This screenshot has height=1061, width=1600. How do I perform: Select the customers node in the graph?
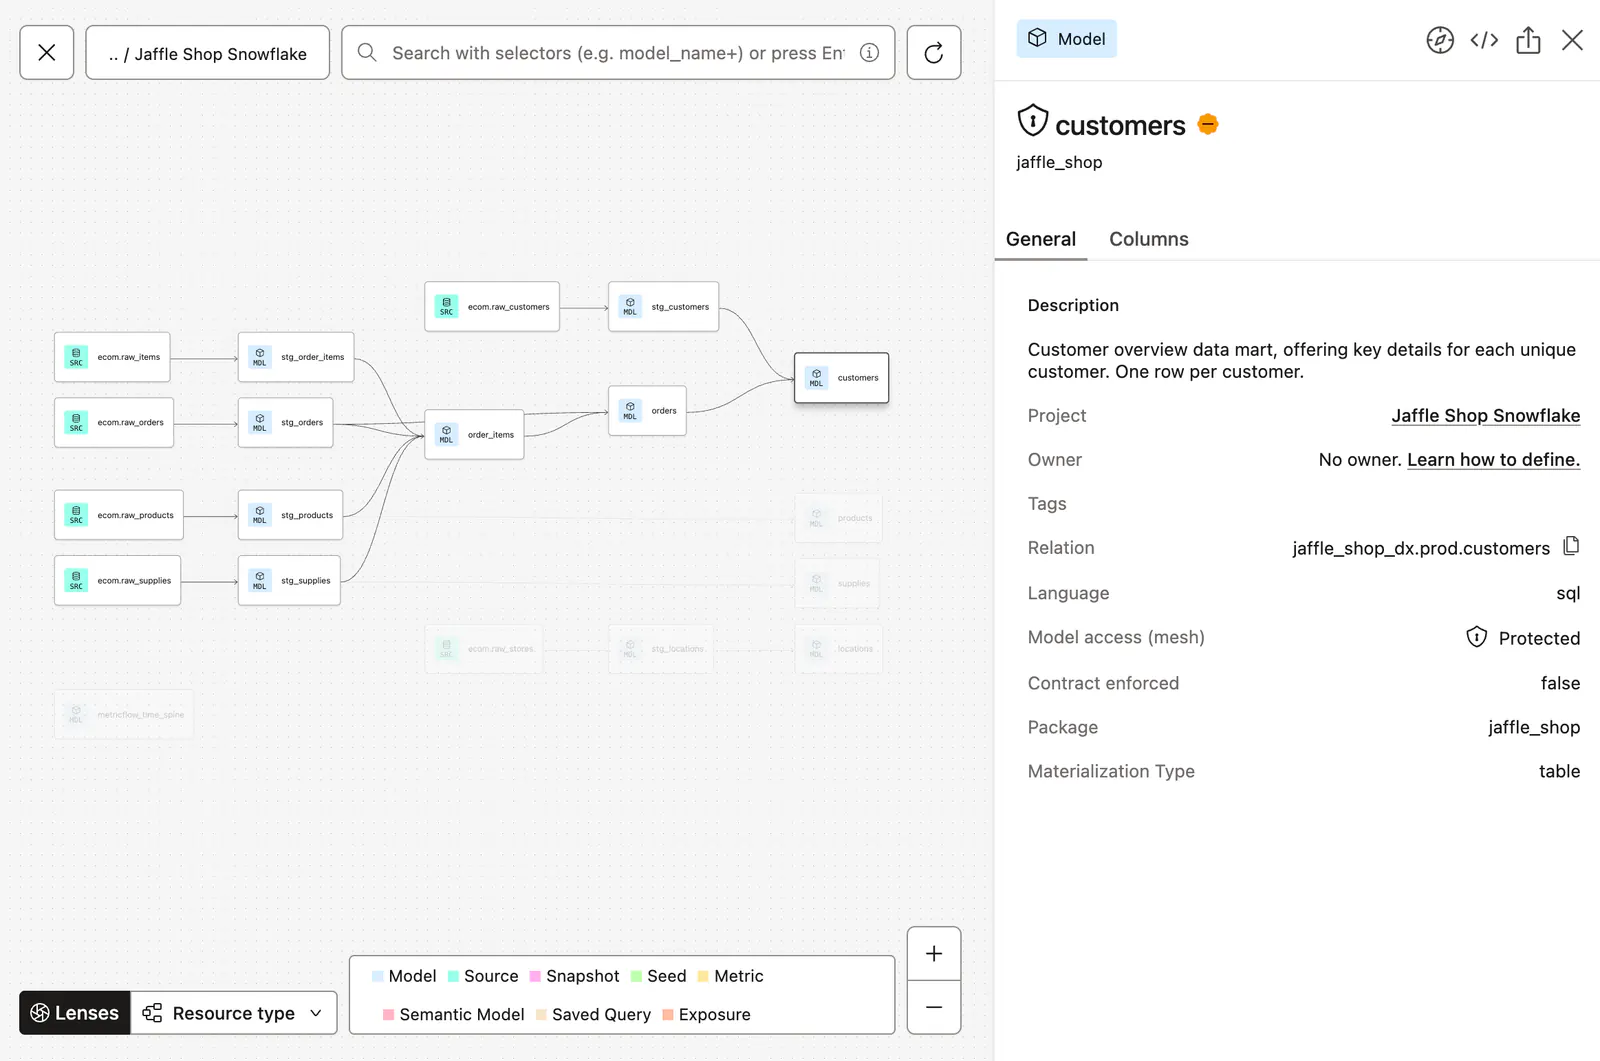(x=841, y=378)
